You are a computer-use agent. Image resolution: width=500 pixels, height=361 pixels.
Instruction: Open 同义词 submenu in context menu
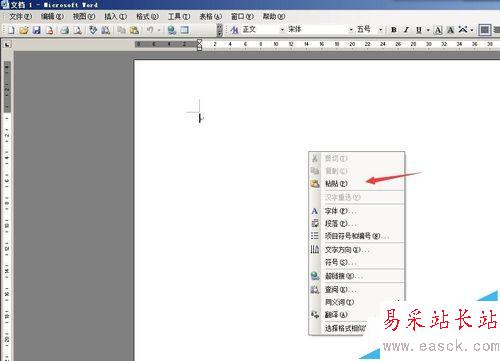click(357, 302)
